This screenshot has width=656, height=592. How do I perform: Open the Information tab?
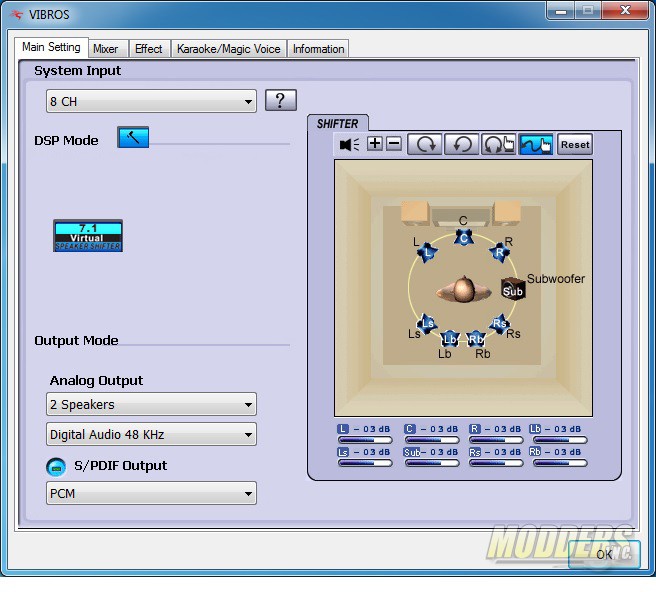click(x=318, y=49)
